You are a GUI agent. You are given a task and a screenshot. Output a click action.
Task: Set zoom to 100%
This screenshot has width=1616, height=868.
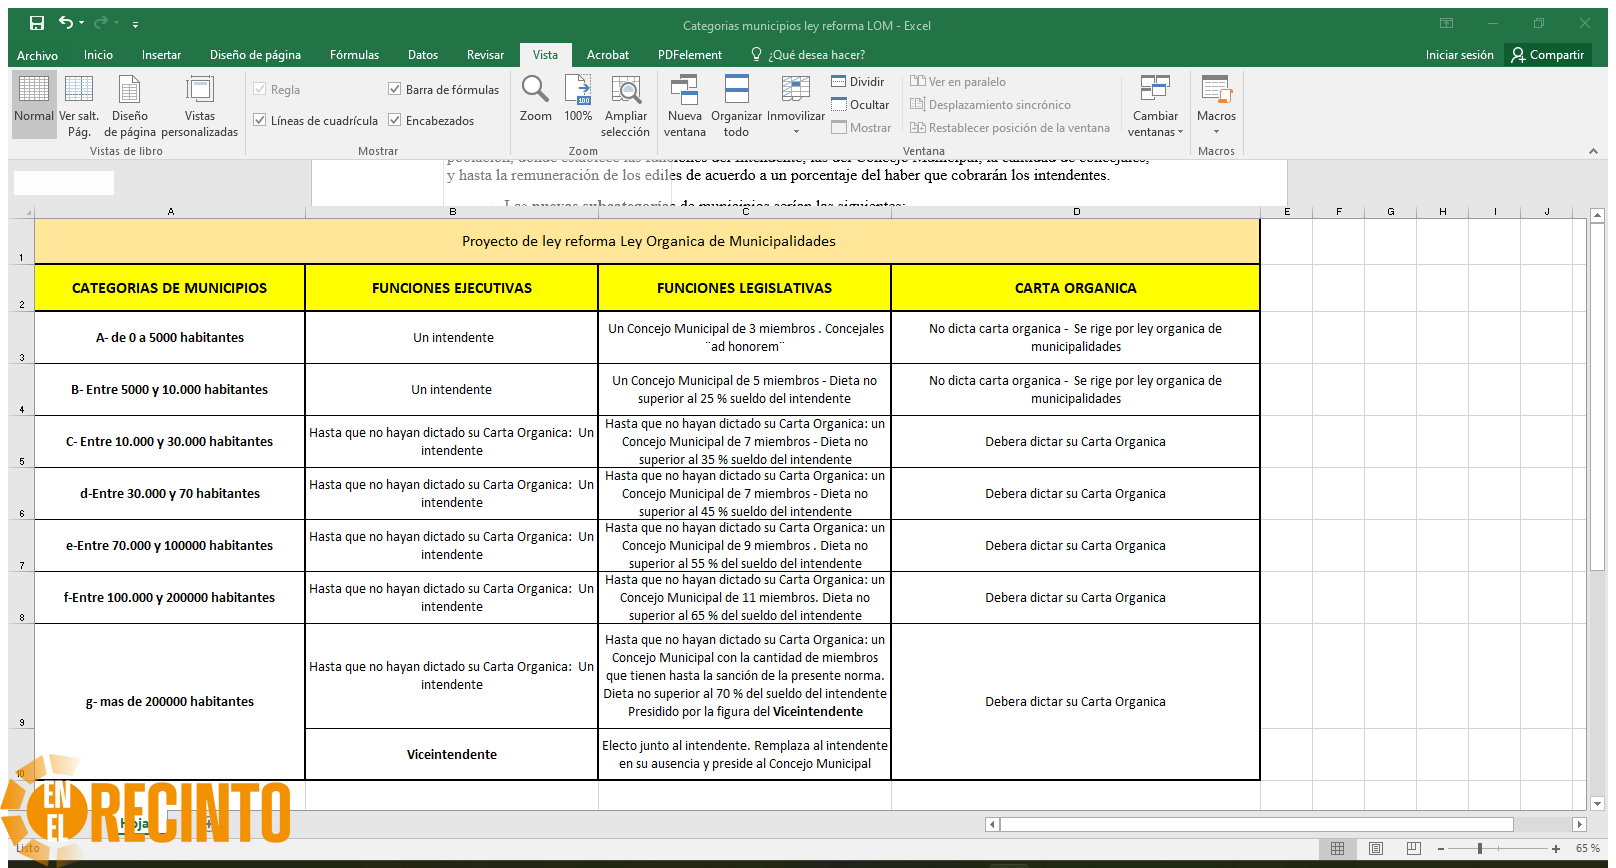click(578, 99)
